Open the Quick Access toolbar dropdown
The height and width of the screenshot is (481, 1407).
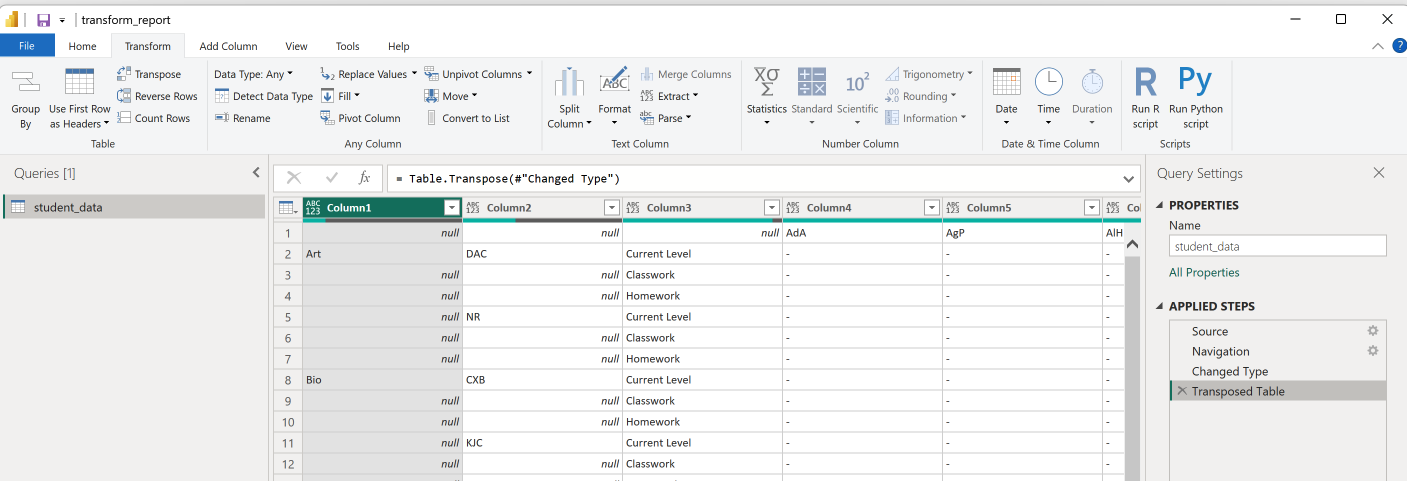(x=63, y=20)
